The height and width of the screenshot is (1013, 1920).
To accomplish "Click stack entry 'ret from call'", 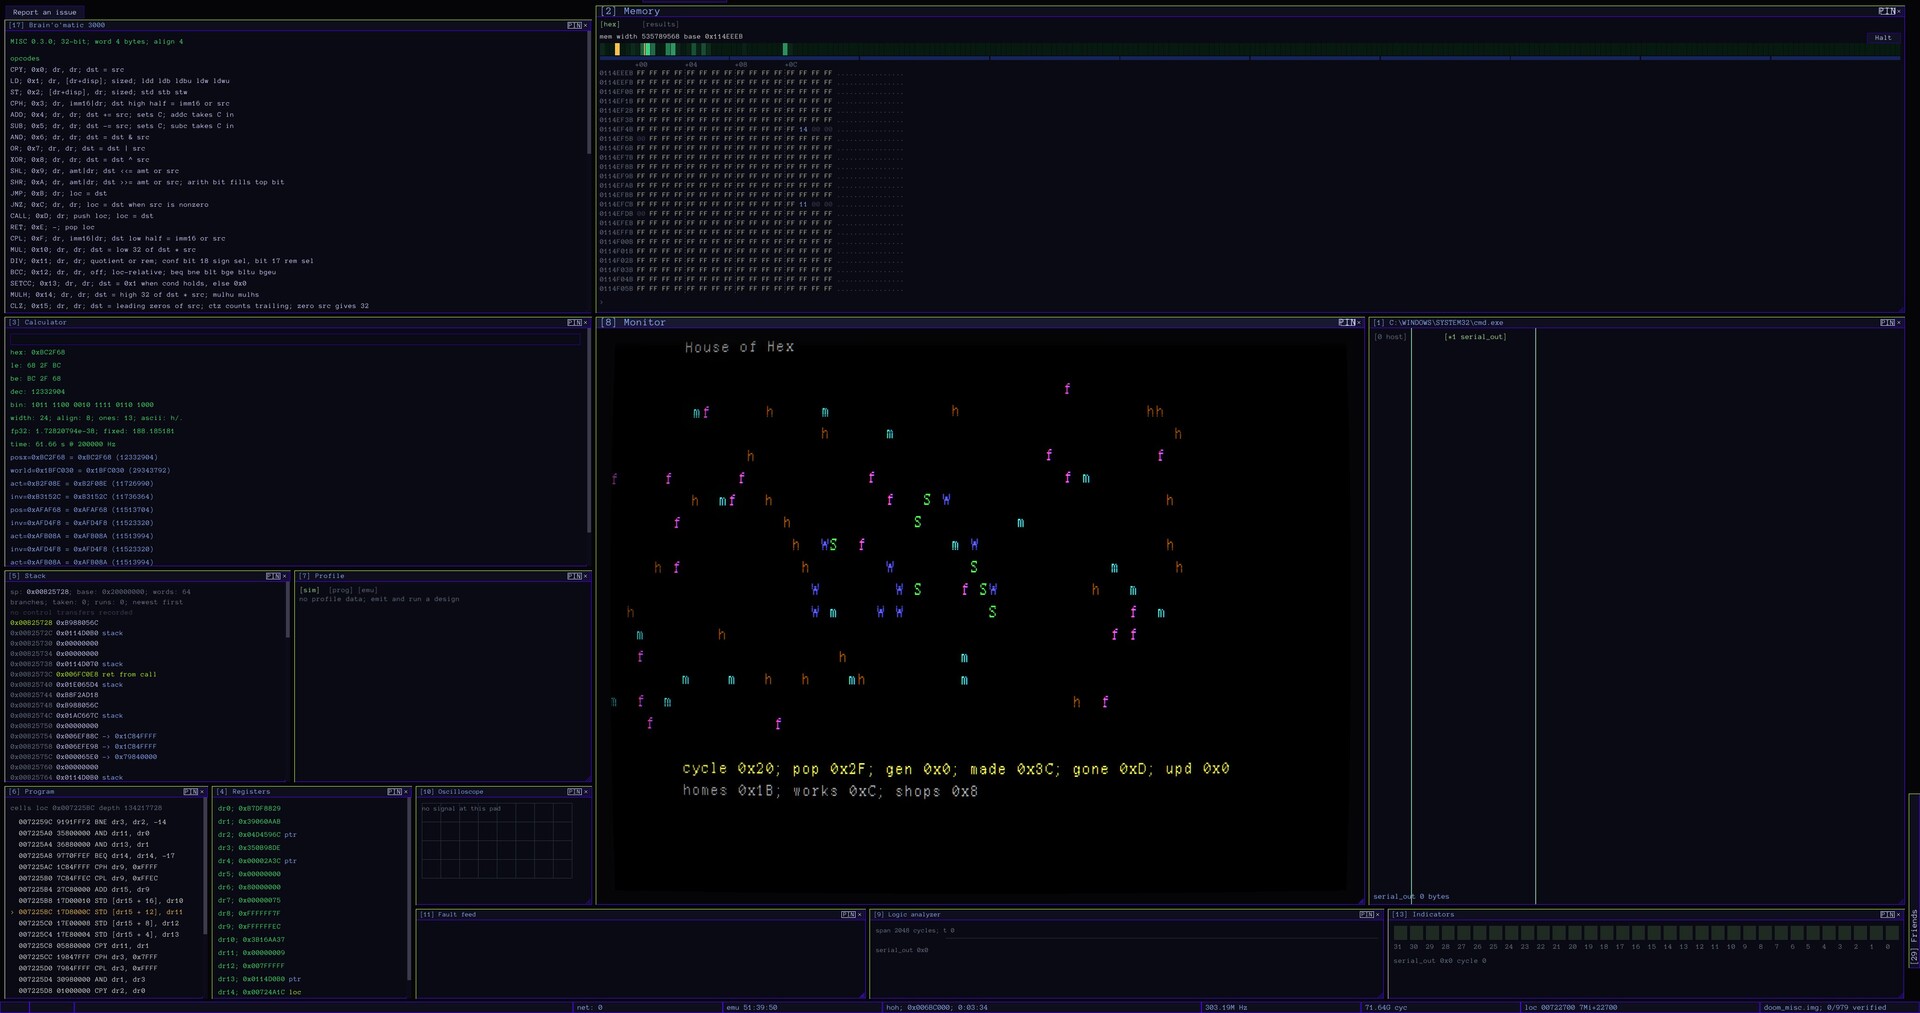I will click(84, 675).
